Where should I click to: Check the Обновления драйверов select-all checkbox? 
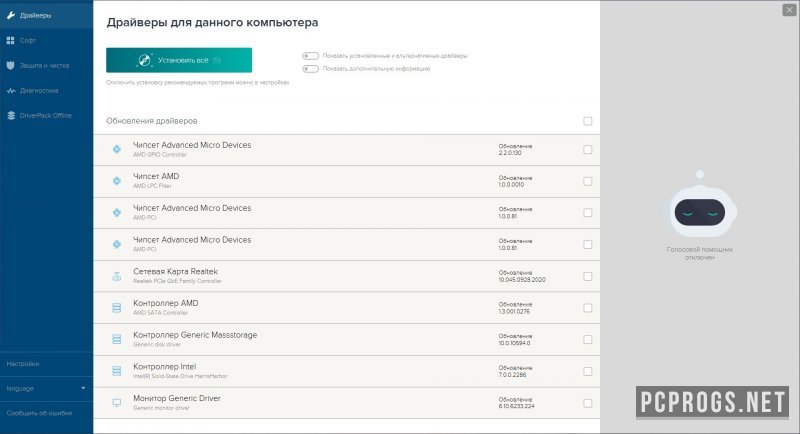[x=588, y=121]
